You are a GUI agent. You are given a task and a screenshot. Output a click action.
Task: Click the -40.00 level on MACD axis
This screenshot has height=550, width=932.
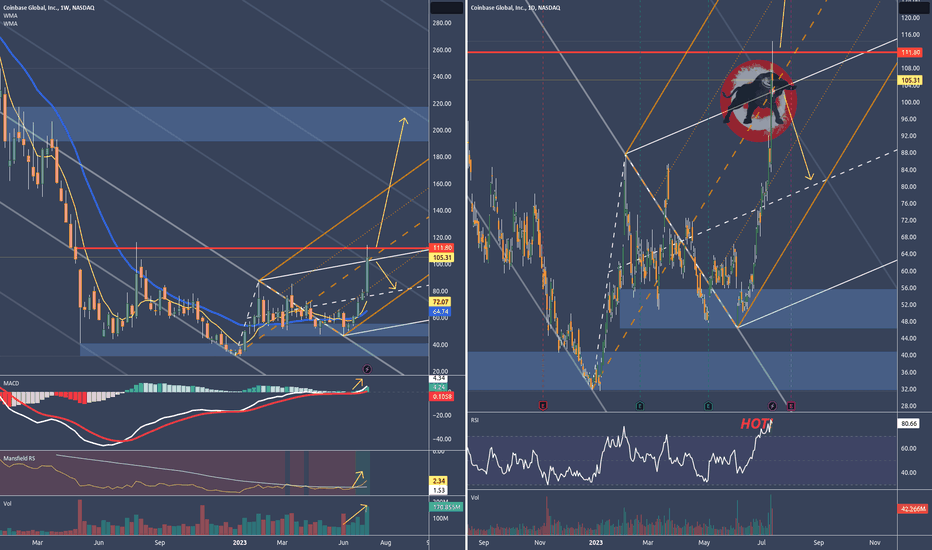(x=443, y=439)
